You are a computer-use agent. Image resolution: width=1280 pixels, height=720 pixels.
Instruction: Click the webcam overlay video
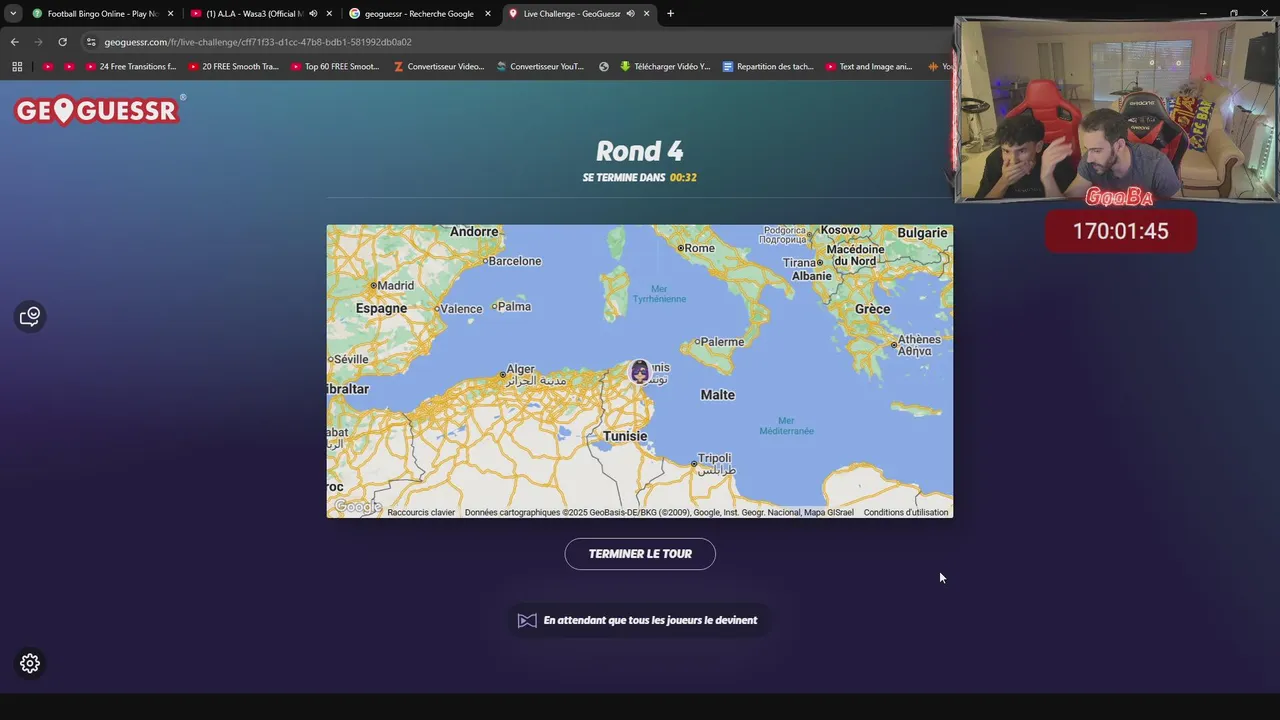pyautogui.click(x=1116, y=110)
